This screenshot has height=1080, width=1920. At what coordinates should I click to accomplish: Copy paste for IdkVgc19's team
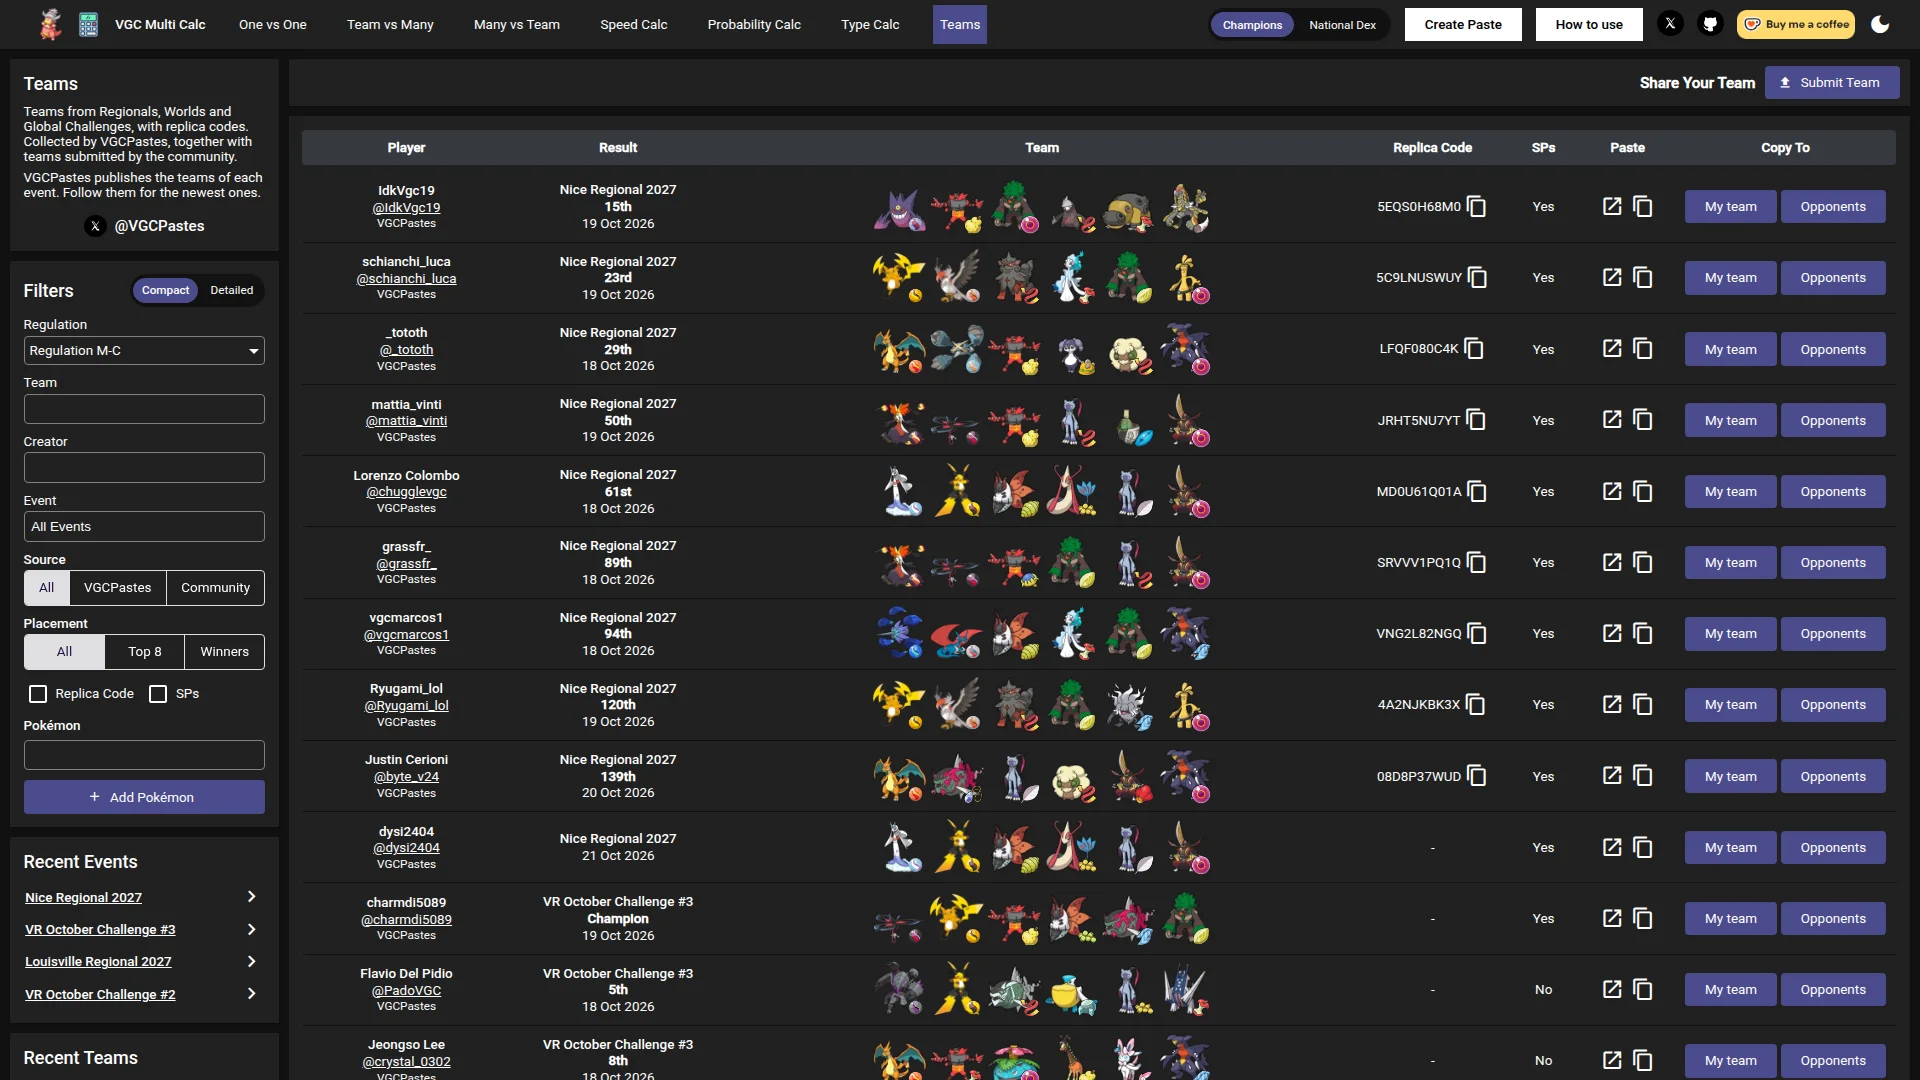[x=1643, y=206]
